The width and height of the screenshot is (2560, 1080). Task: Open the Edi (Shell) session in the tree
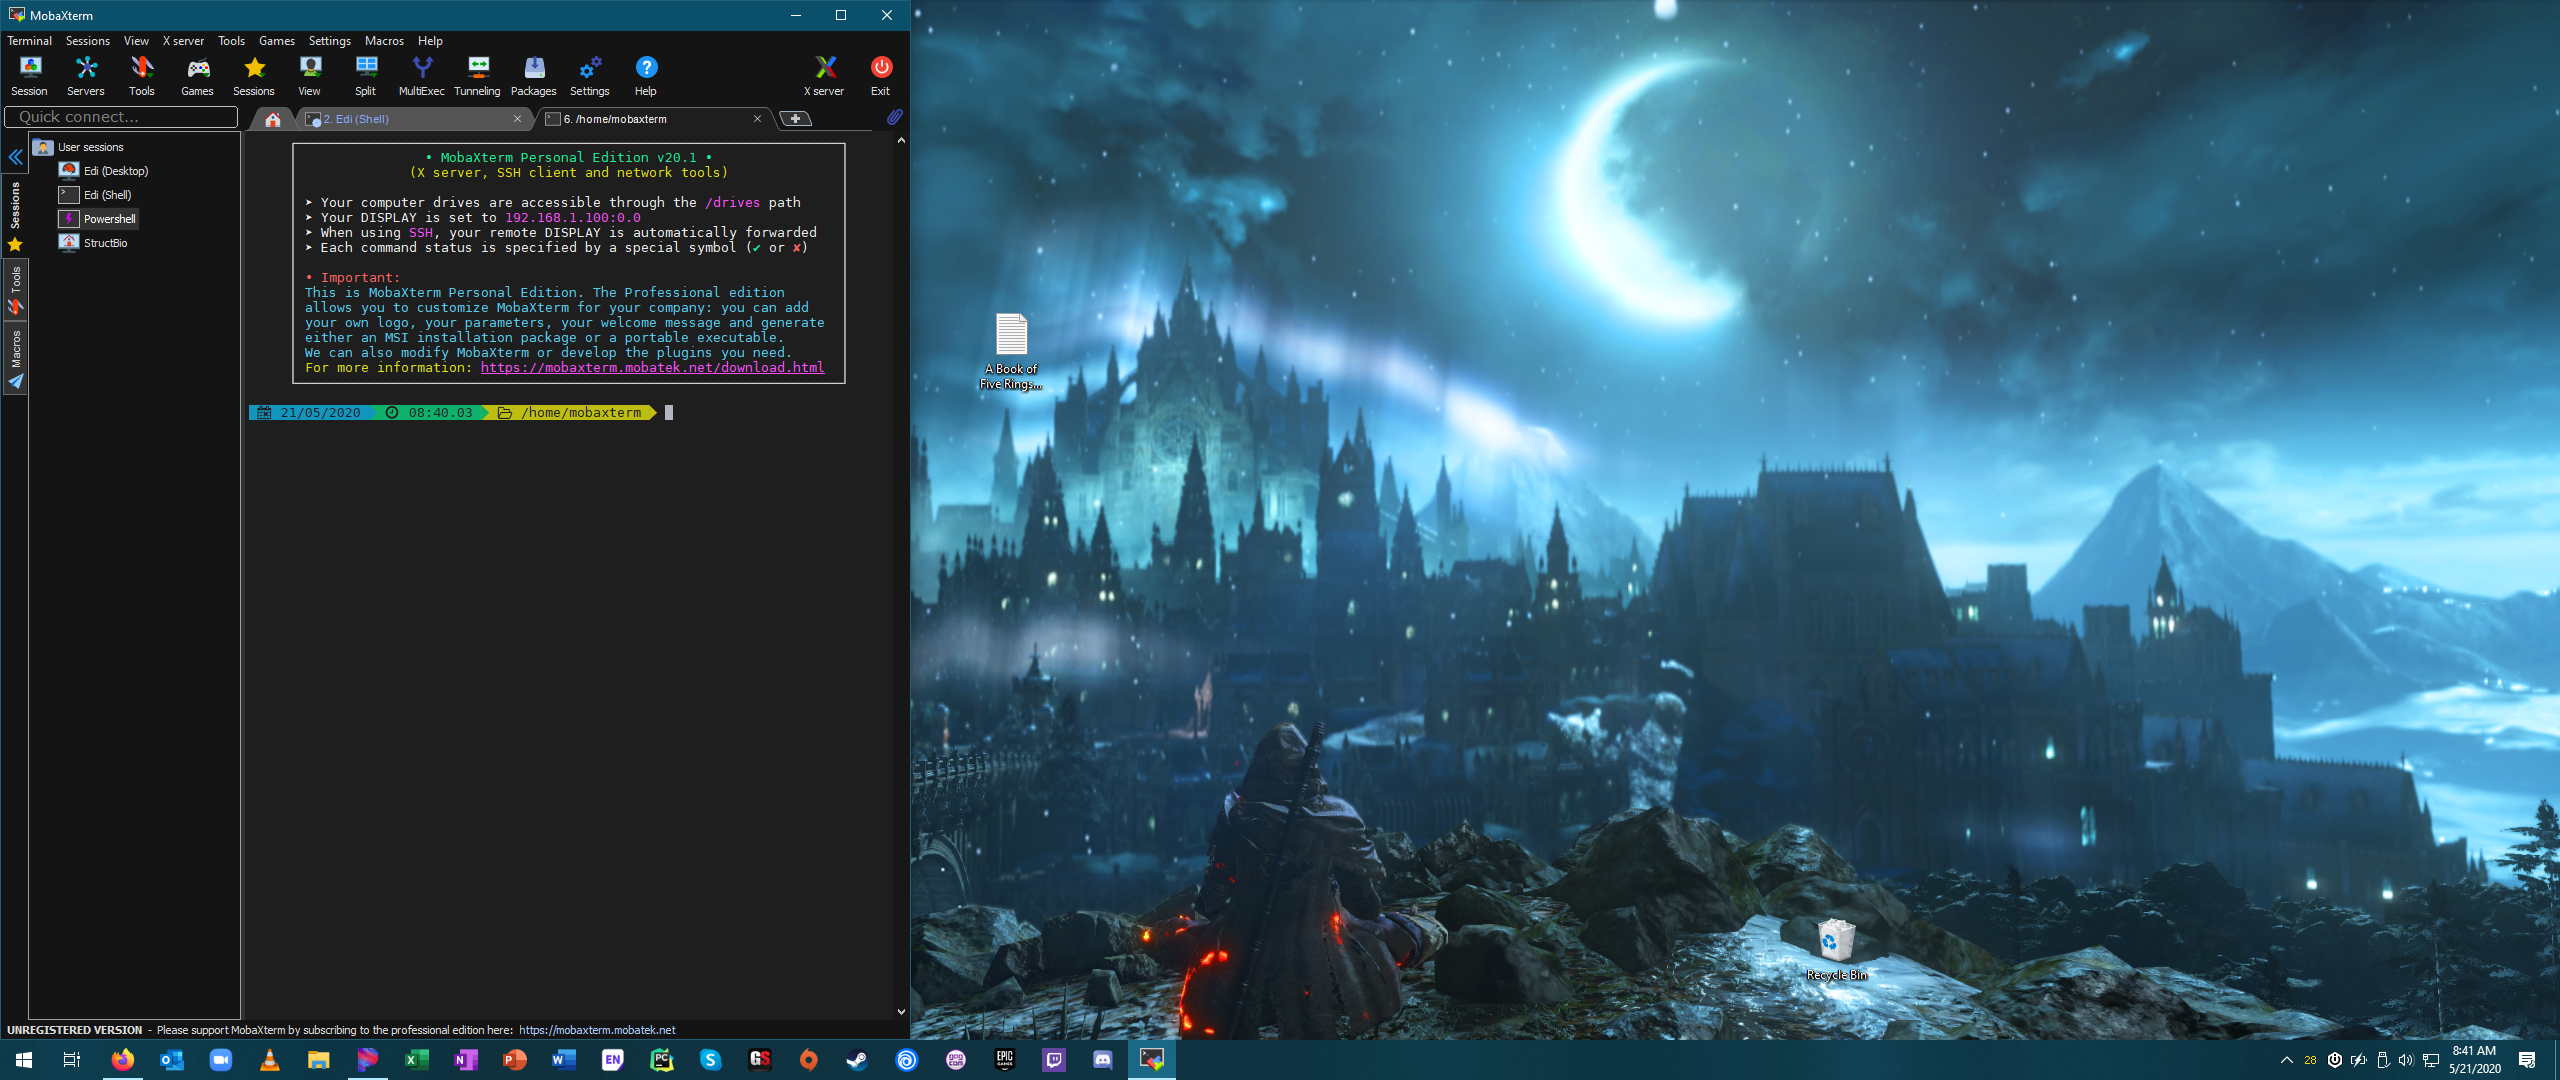pos(96,195)
